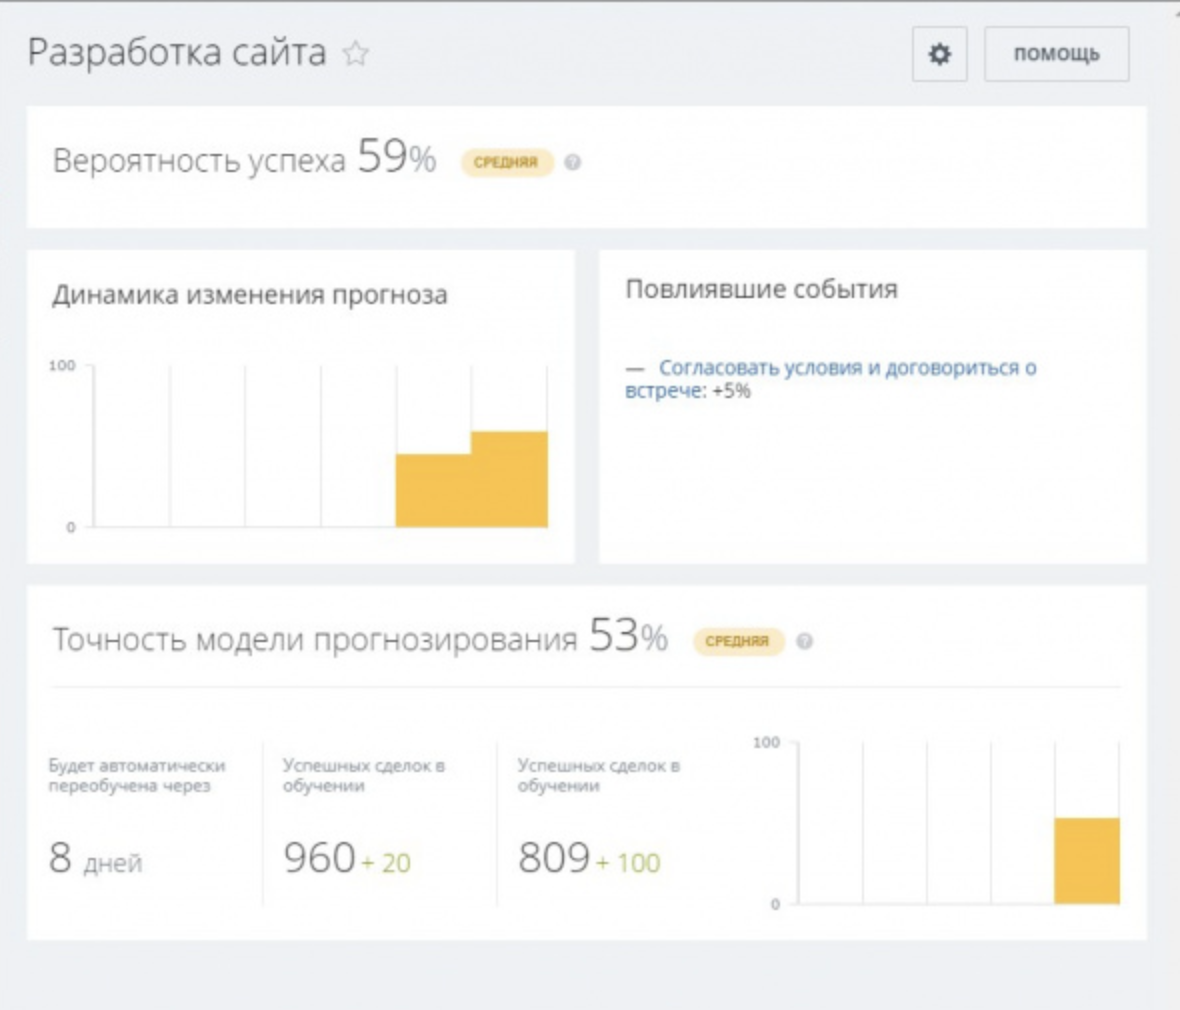Click the + 100 increment value
Viewport: 1180px width, 1010px height.
coord(628,862)
